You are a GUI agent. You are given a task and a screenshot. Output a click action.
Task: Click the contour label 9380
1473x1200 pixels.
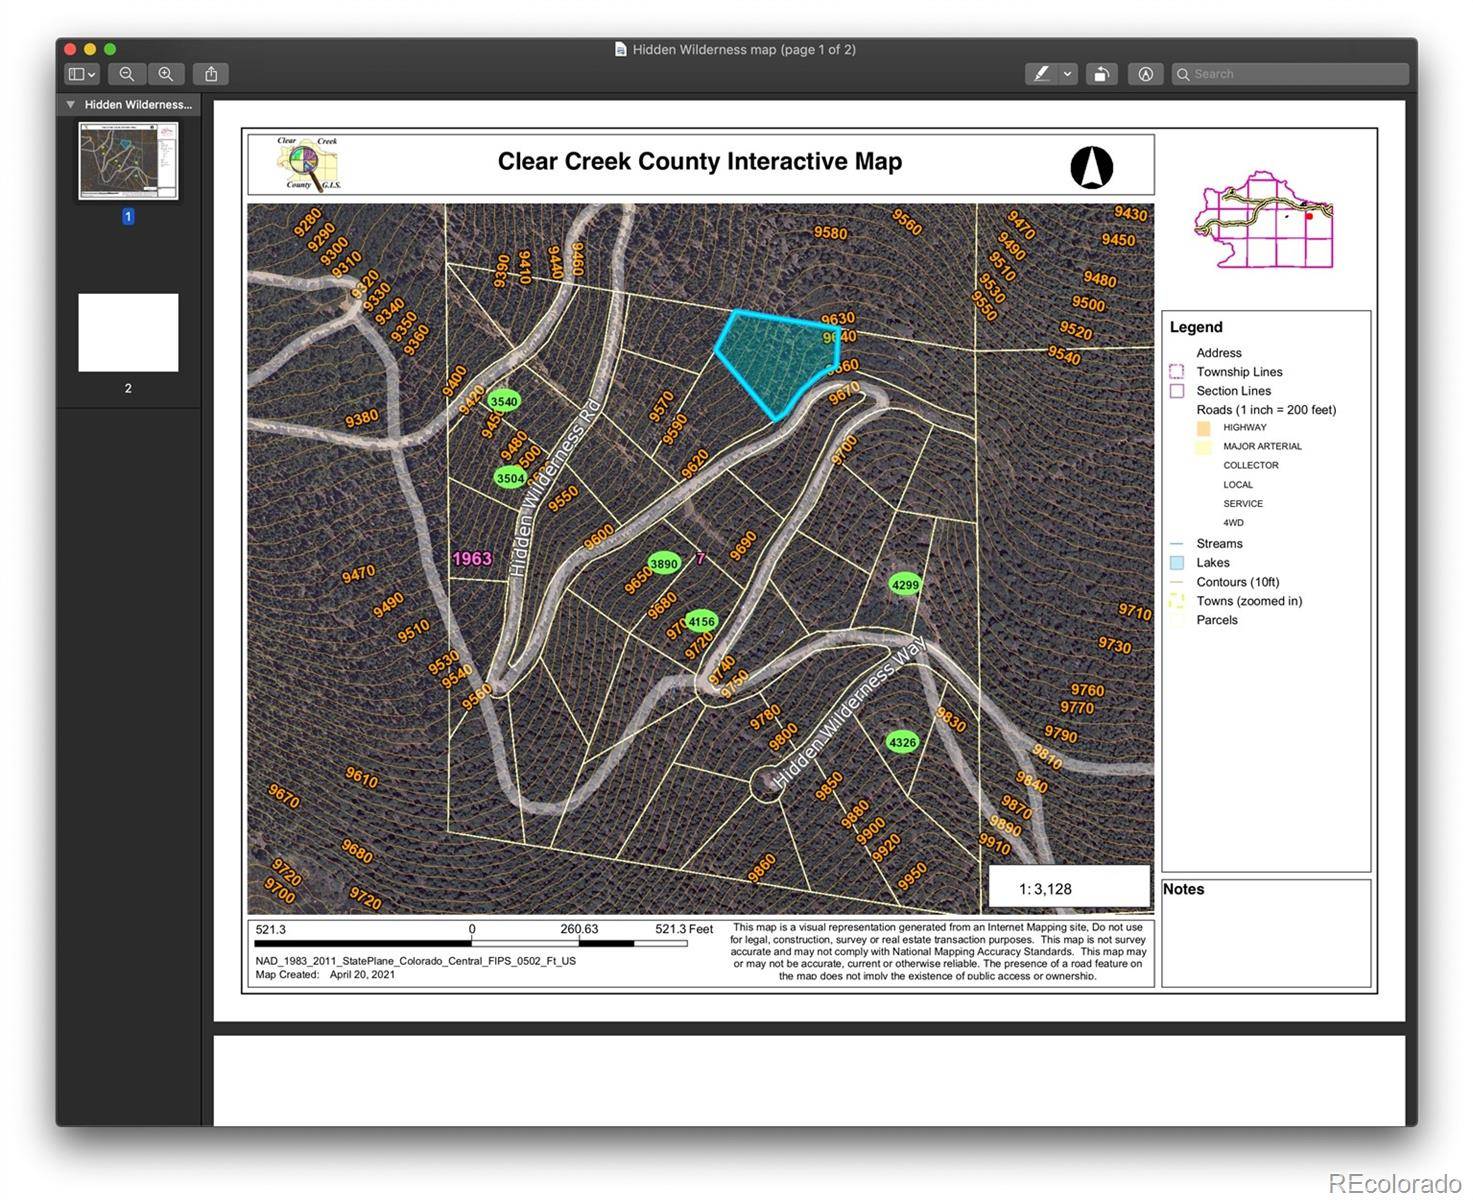click(x=361, y=418)
